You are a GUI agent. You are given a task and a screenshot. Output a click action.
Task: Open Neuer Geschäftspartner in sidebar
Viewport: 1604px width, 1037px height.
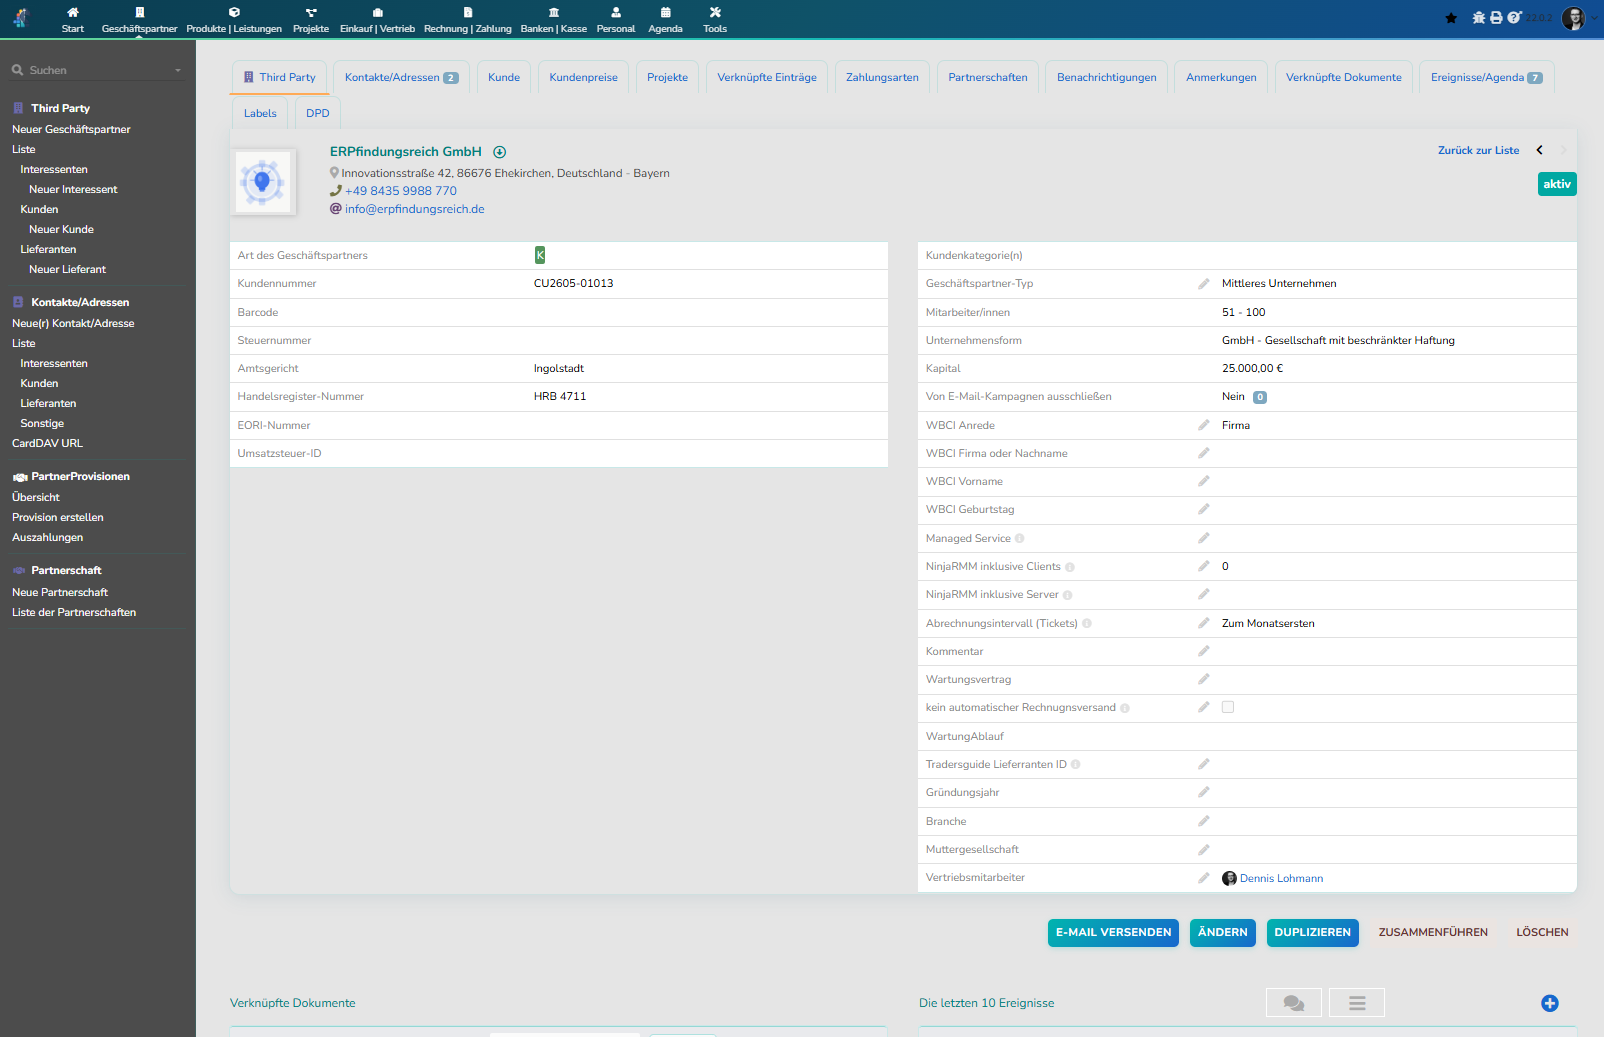71,129
